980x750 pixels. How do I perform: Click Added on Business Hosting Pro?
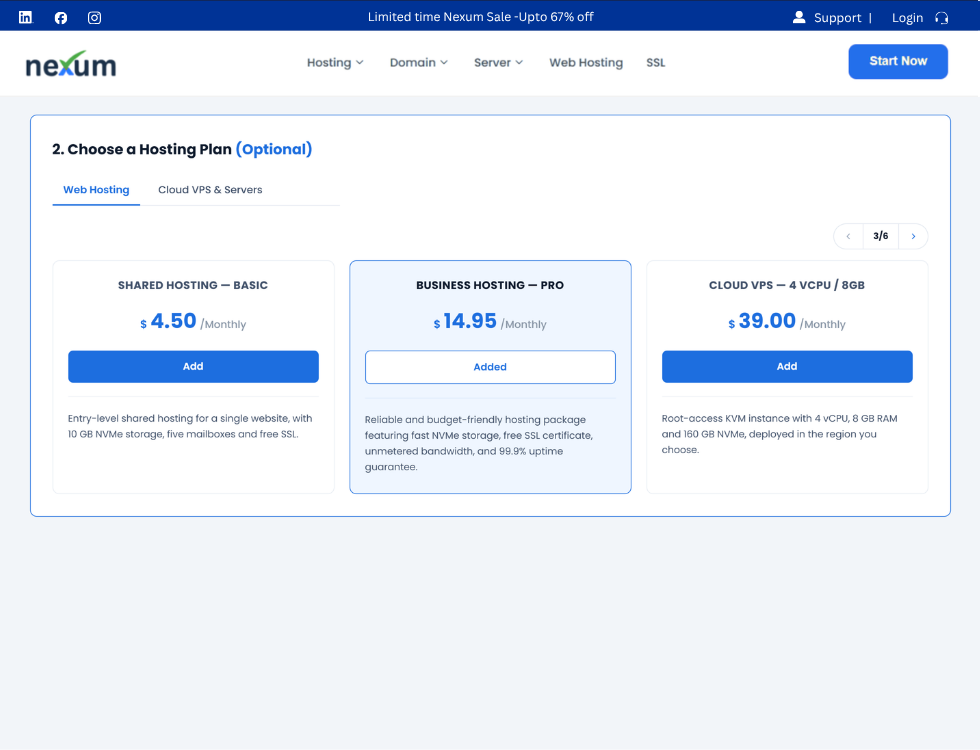click(x=490, y=367)
